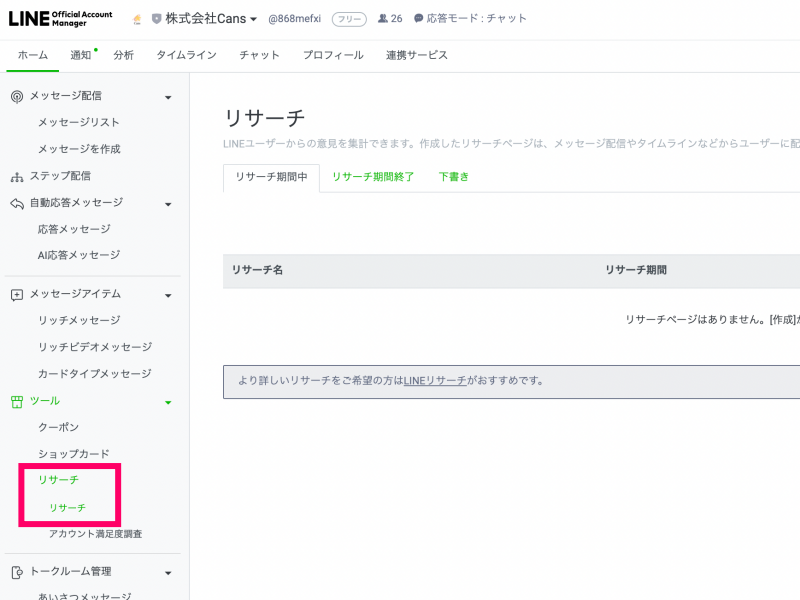Click the auto-response reply arrow icon

[16, 203]
